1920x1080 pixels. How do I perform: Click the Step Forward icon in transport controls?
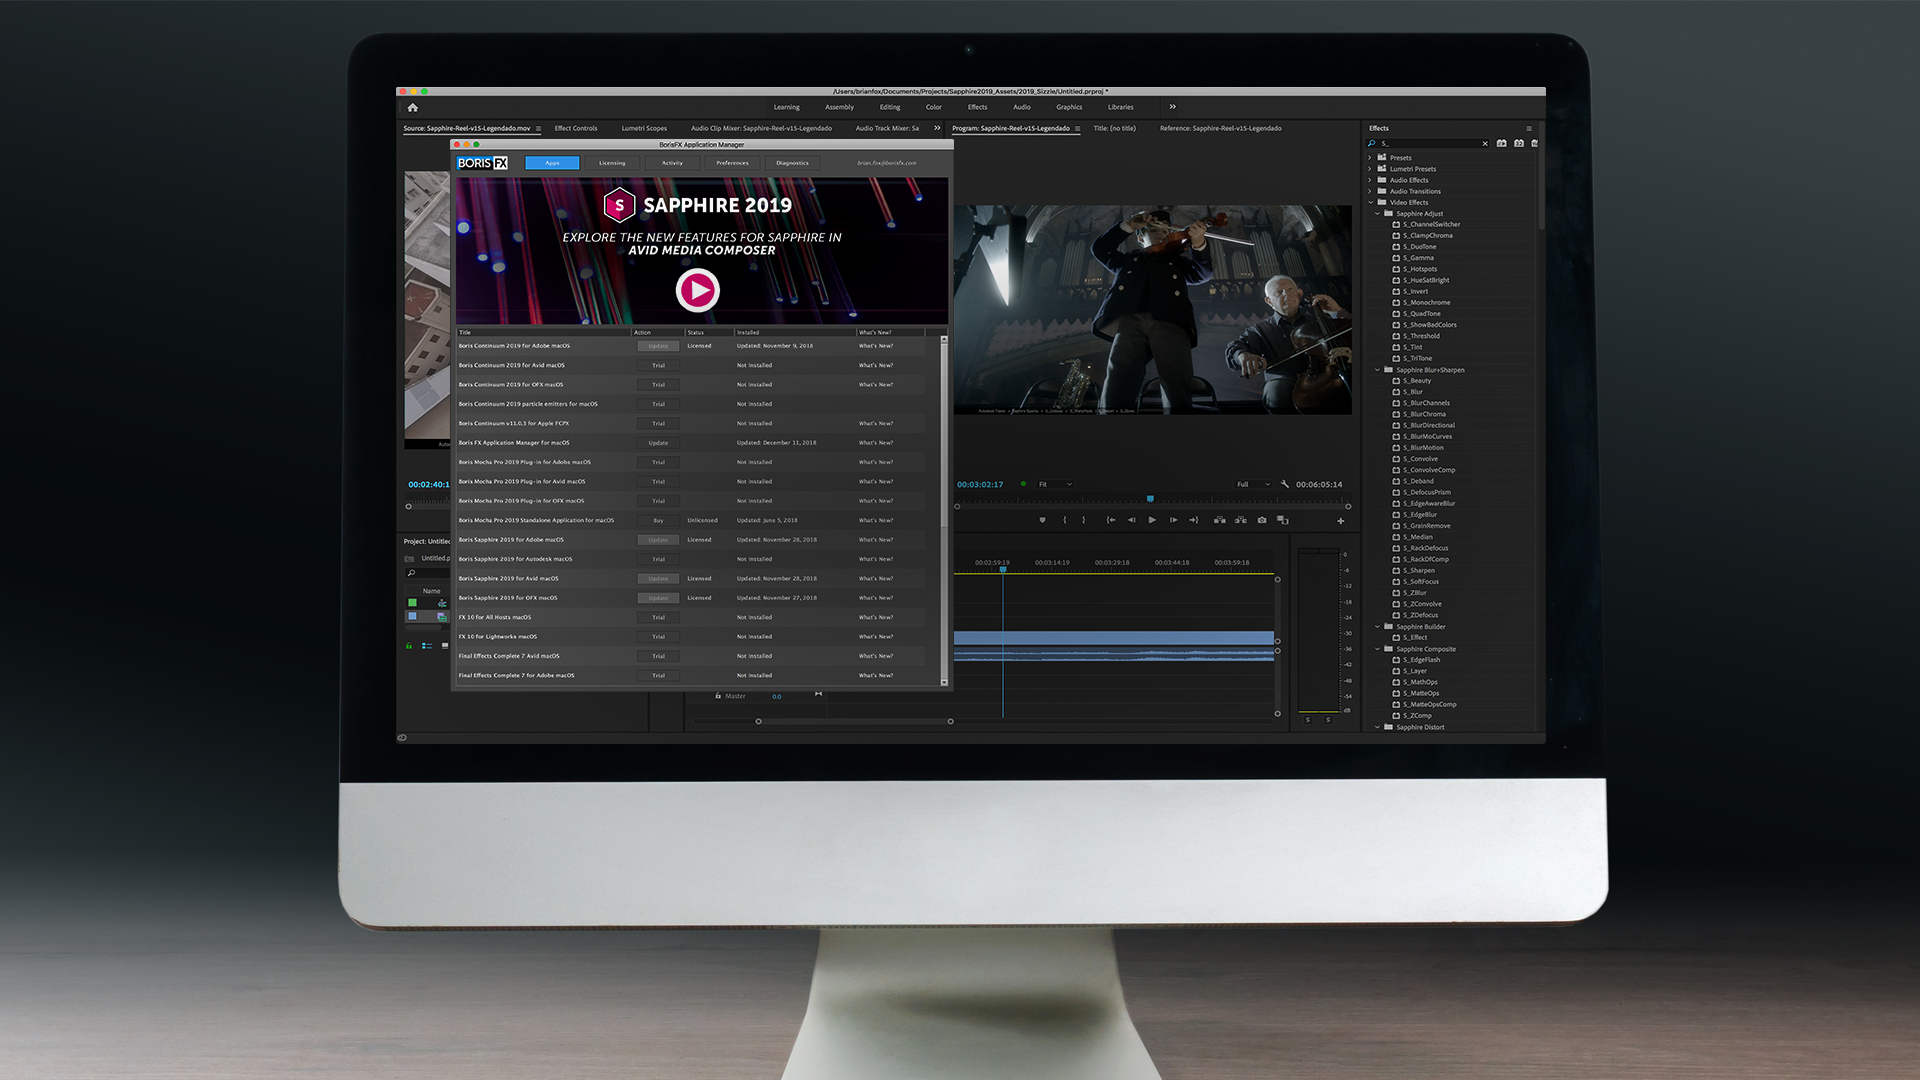click(1173, 520)
